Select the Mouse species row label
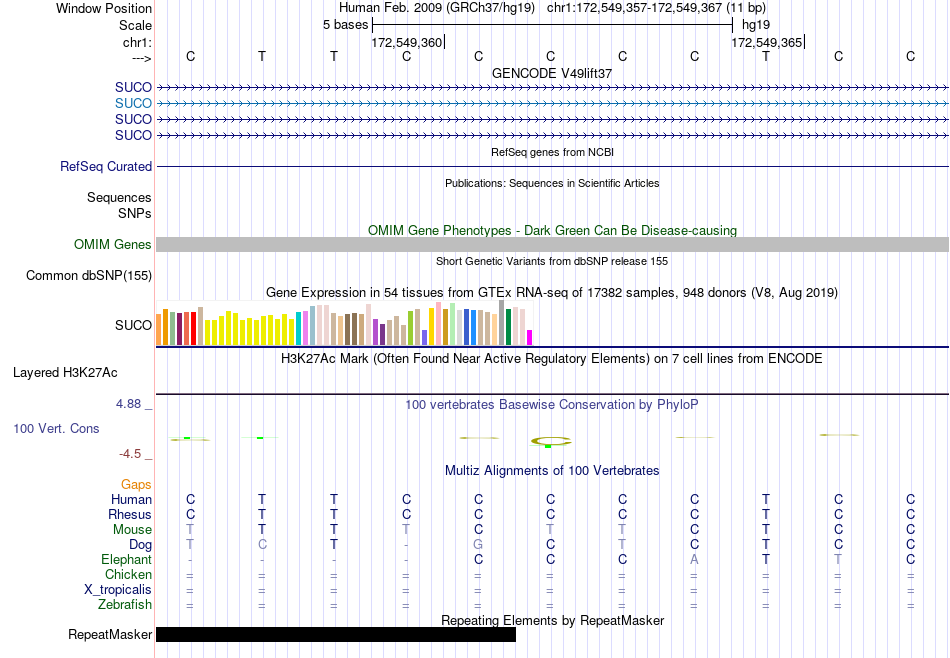950x658 pixels. click(x=132, y=530)
